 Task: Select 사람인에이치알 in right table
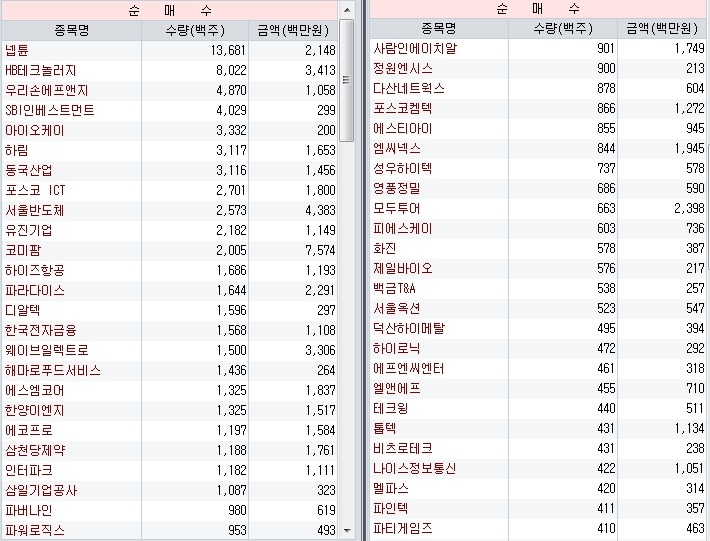415,48
